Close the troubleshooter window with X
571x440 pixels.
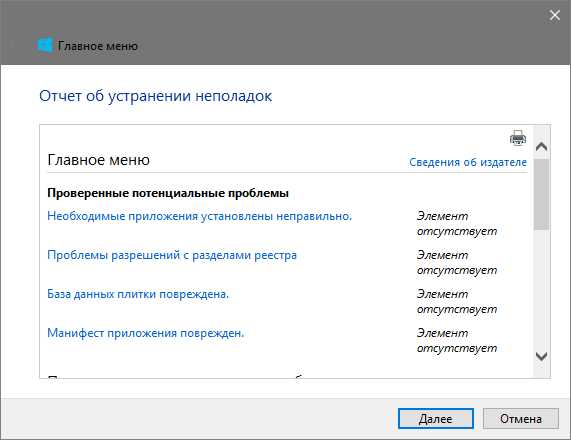coord(555,15)
